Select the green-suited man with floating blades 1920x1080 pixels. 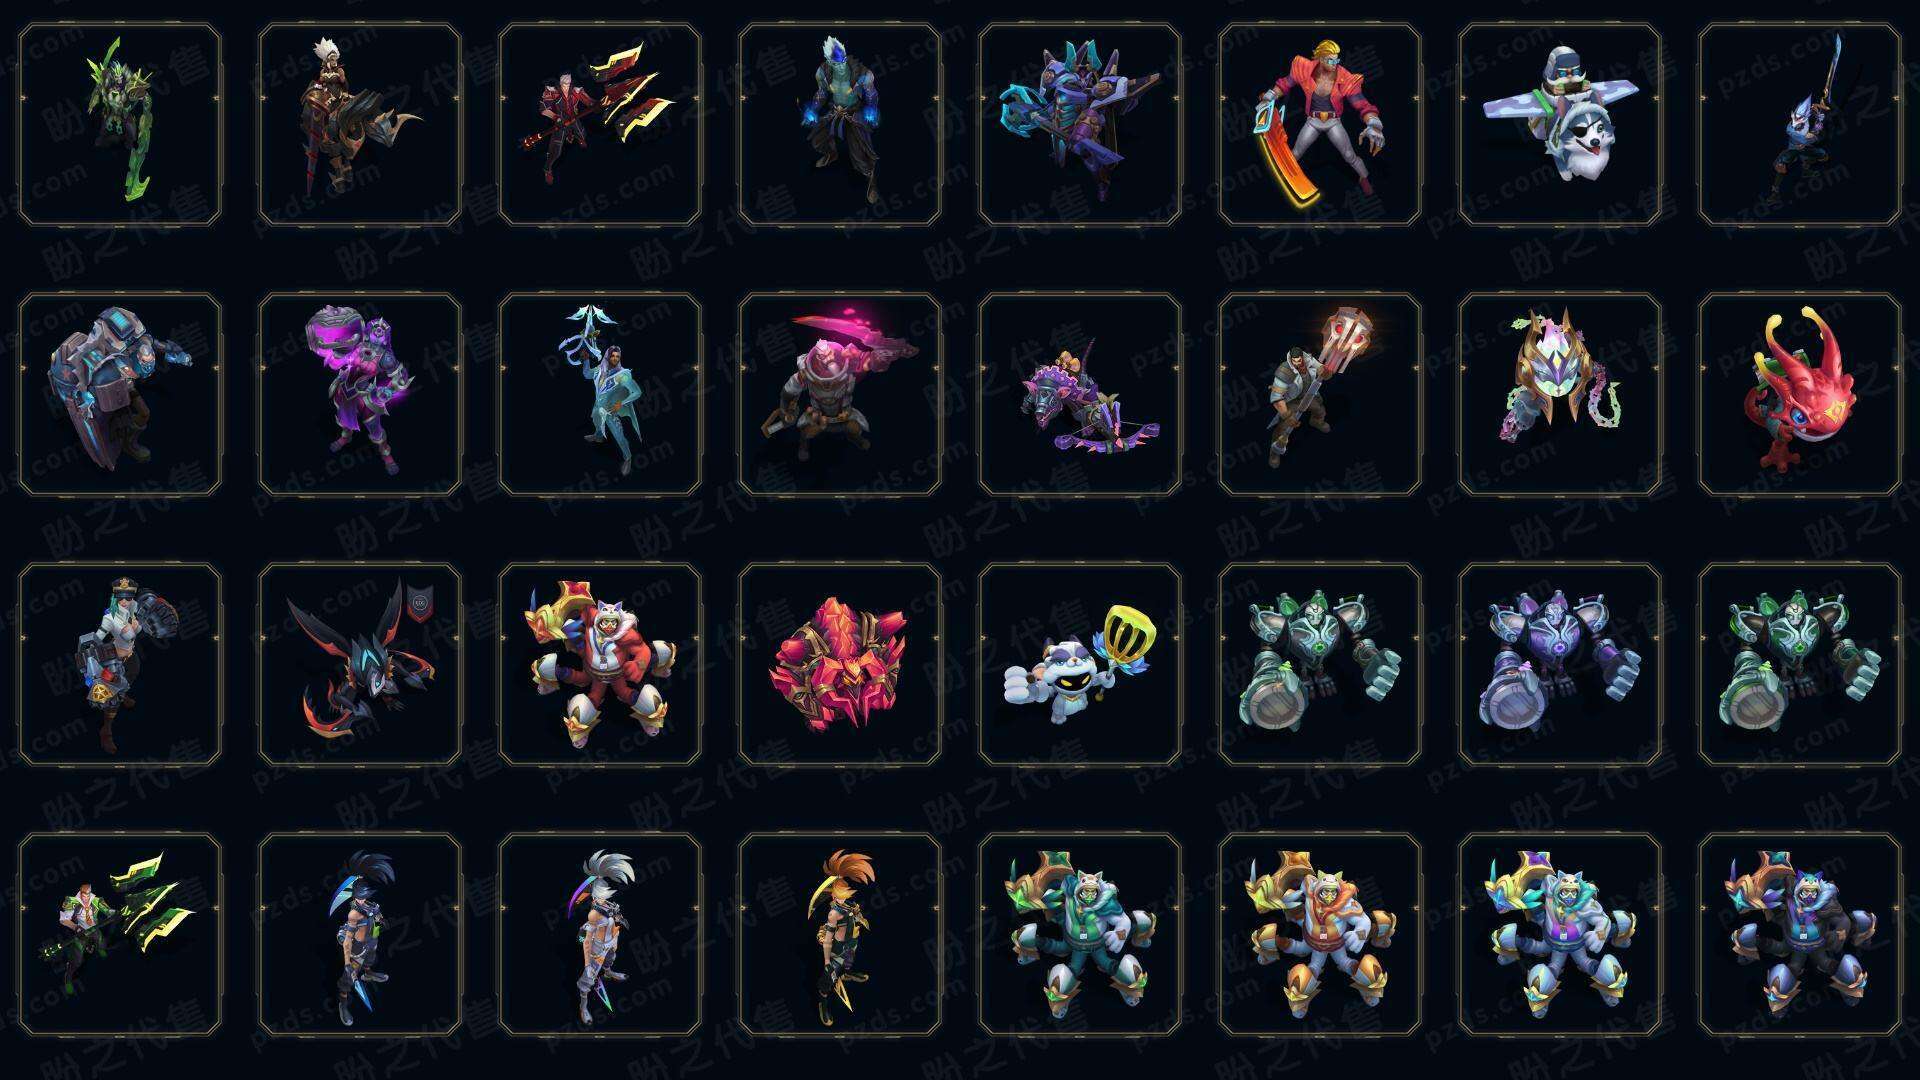pos(120,934)
